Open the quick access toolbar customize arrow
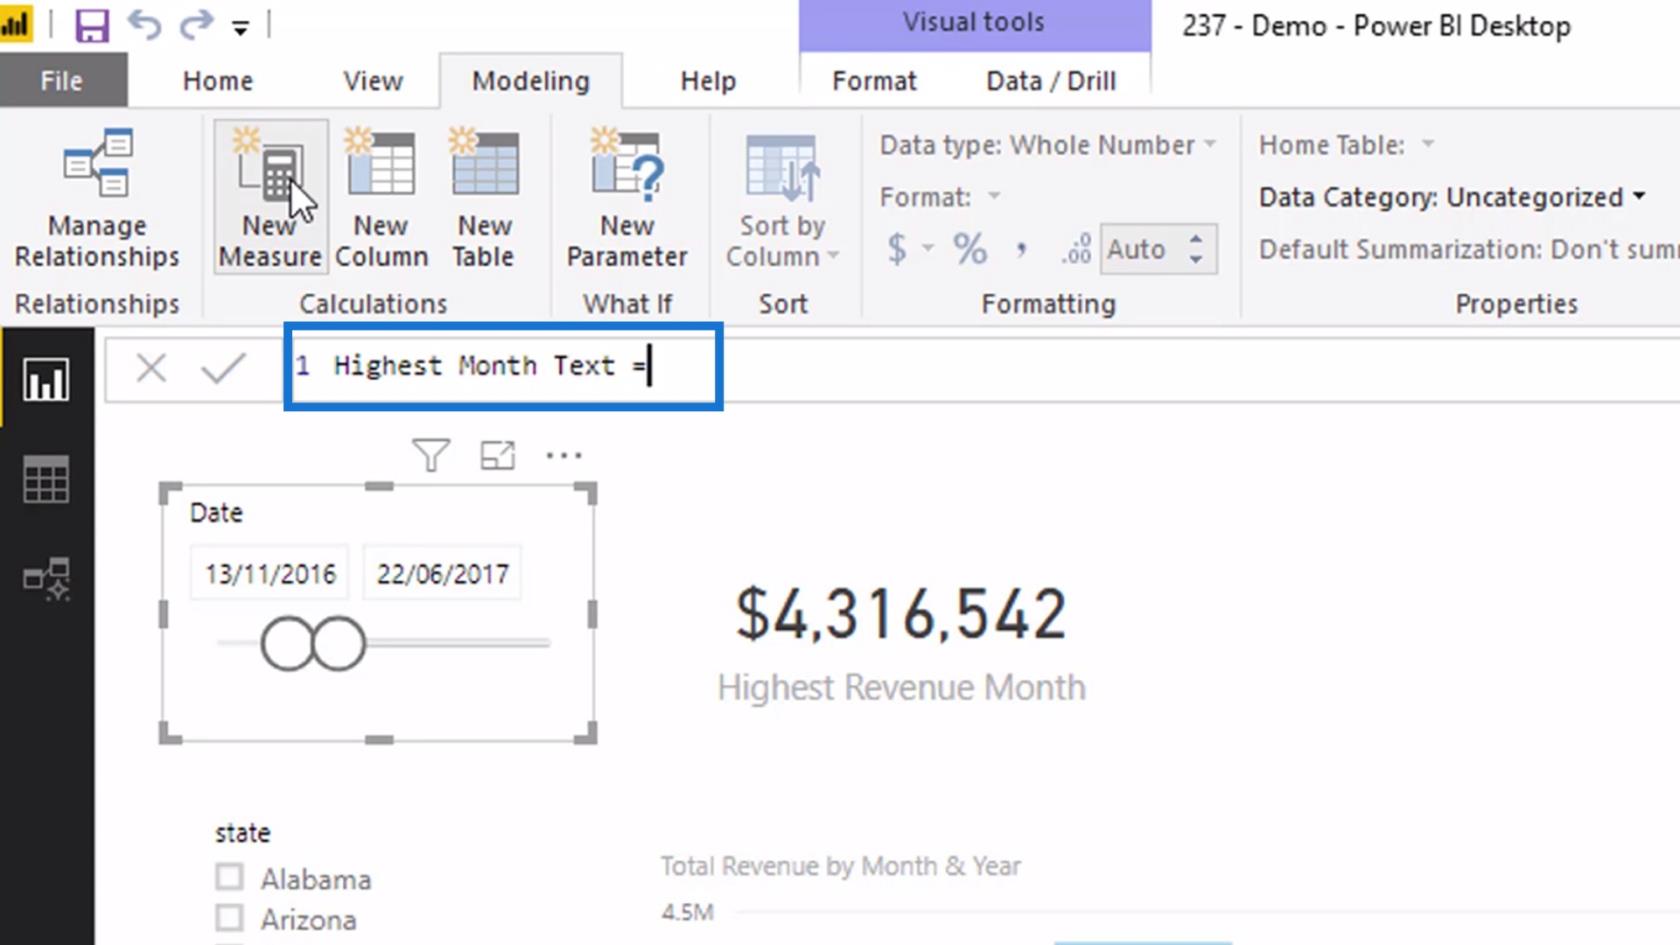The image size is (1680, 945). [x=240, y=28]
